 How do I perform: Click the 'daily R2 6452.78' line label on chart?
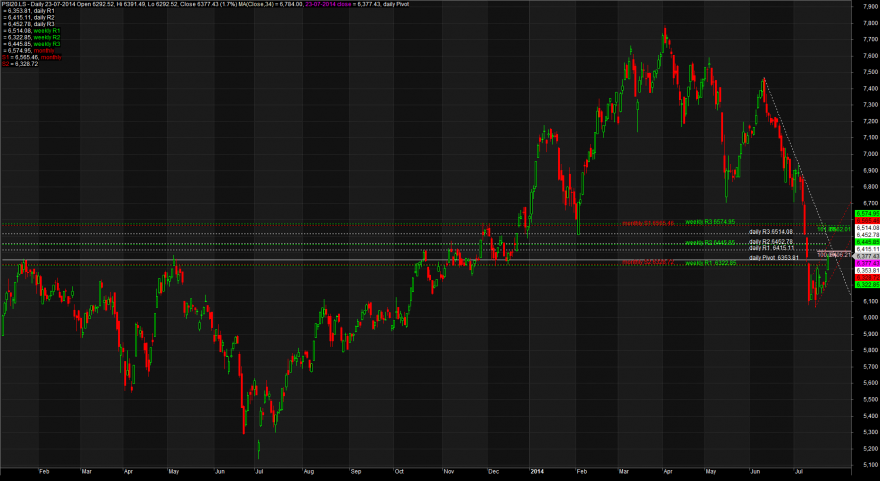point(771,241)
